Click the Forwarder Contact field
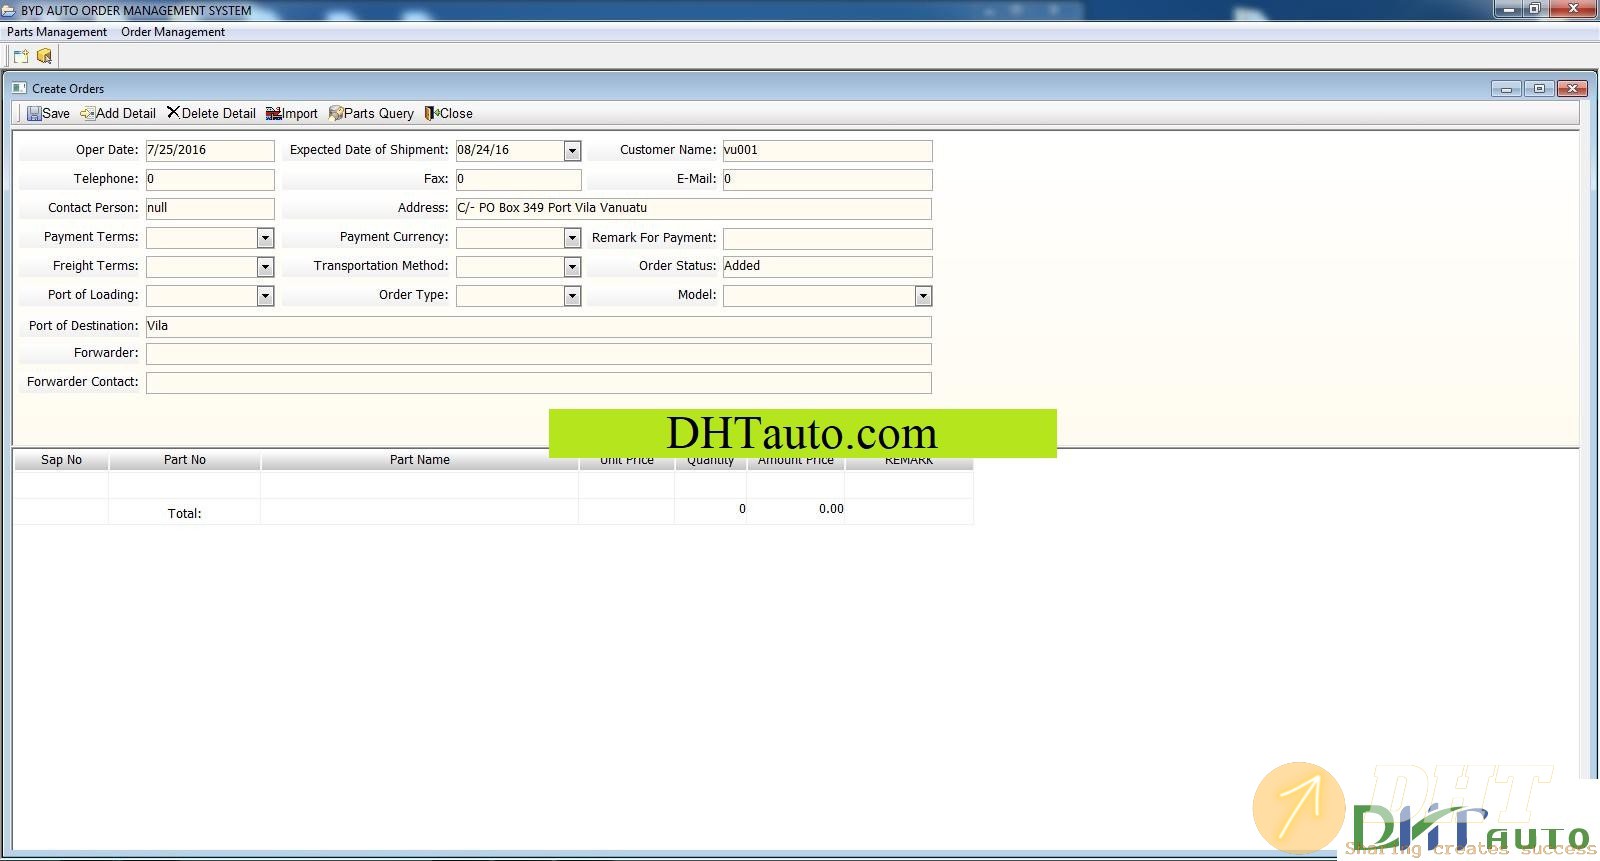 (x=539, y=383)
